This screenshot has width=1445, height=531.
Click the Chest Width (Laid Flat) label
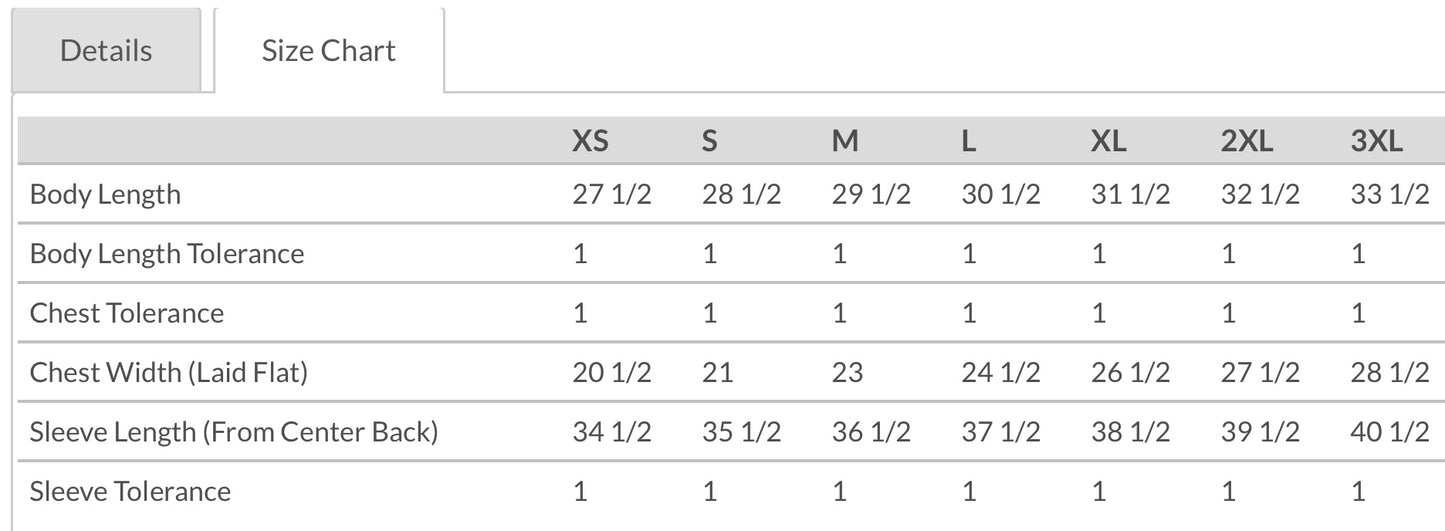pyautogui.click(x=169, y=373)
